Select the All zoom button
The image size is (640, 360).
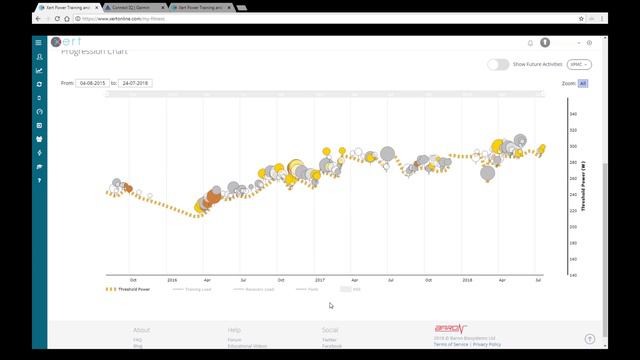(583, 84)
